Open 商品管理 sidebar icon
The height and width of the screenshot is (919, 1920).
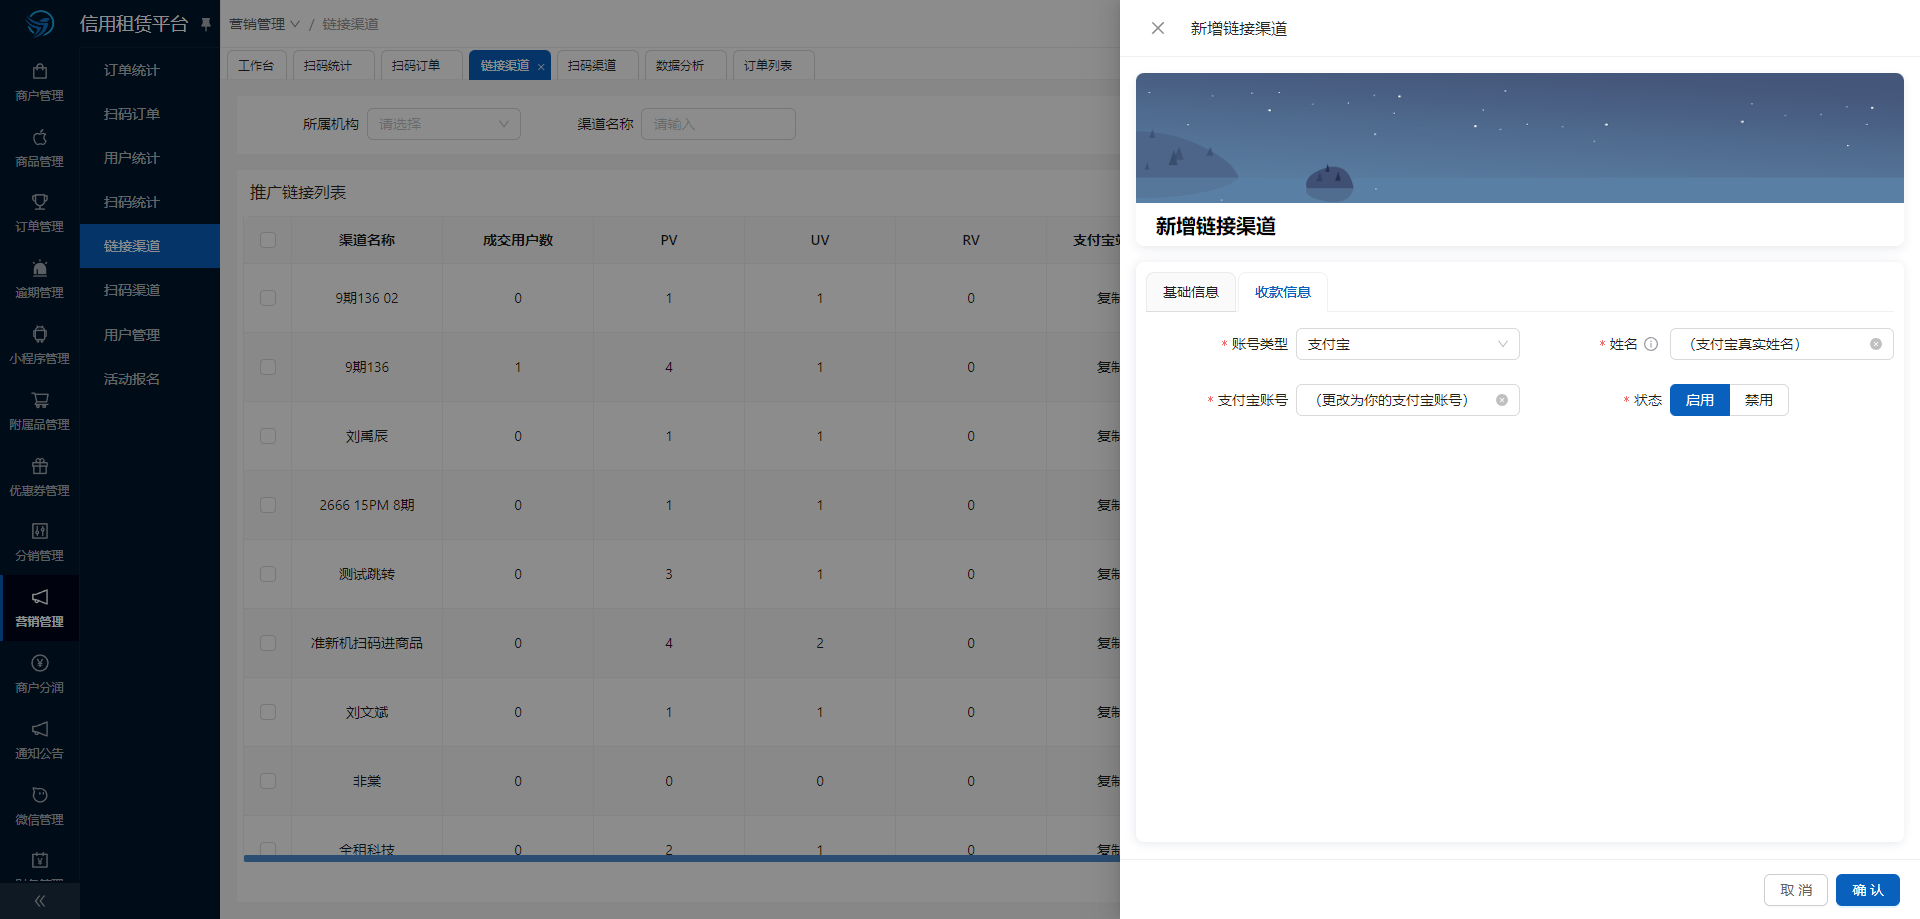click(x=40, y=137)
